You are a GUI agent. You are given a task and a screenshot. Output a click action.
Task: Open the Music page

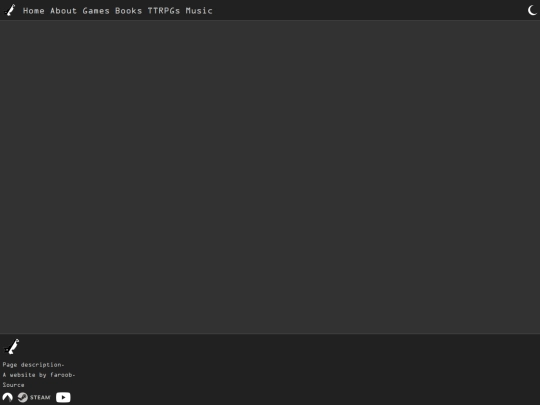199,11
